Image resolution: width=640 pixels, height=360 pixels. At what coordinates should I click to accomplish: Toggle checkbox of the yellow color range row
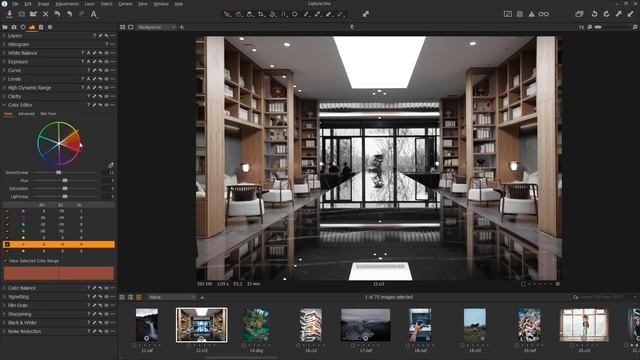click(7, 237)
